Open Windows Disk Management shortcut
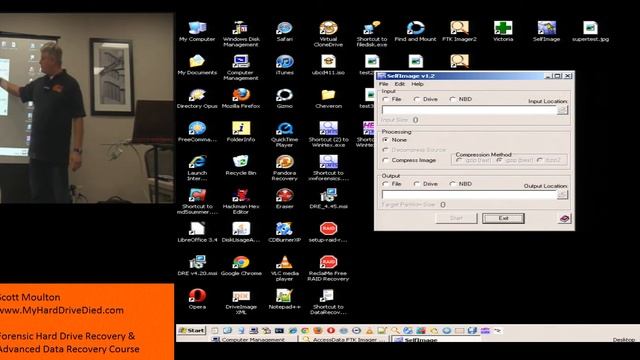The width and height of the screenshot is (640, 360). pyautogui.click(x=241, y=34)
